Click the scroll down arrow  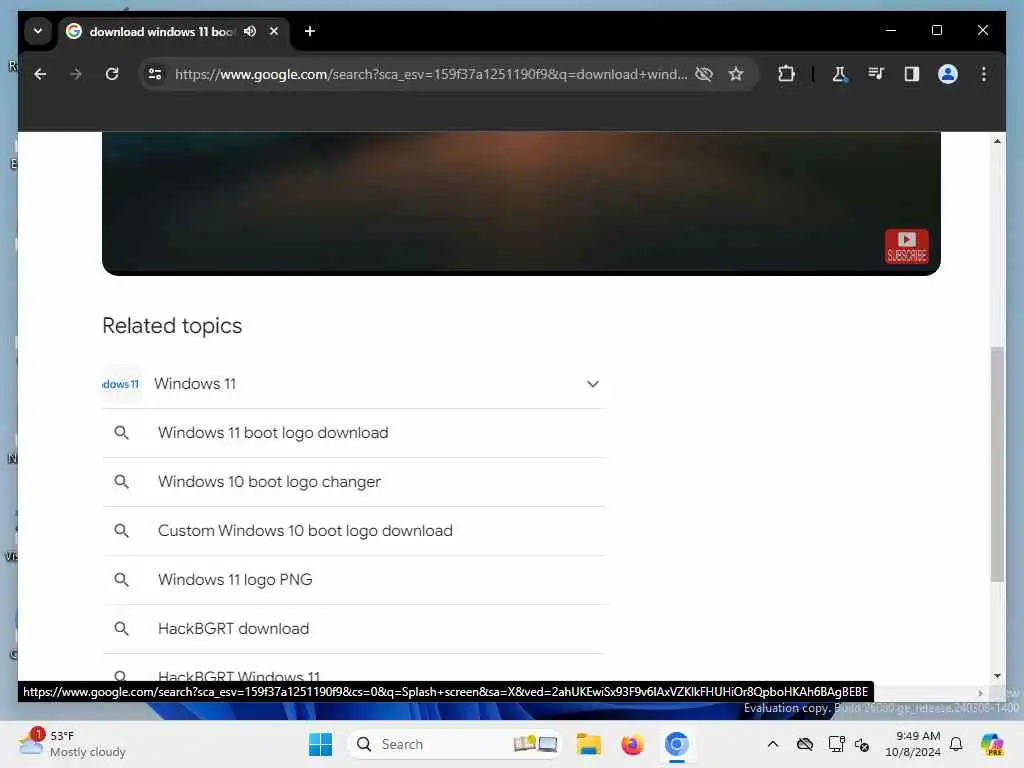[x=997, y=676]
